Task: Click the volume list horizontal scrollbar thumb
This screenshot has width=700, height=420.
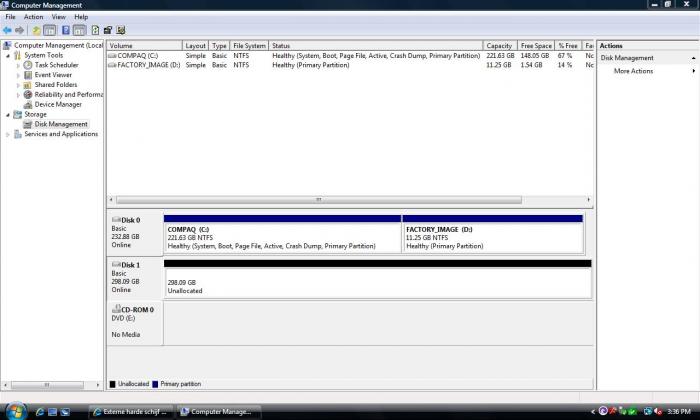Action: [319, 200]
